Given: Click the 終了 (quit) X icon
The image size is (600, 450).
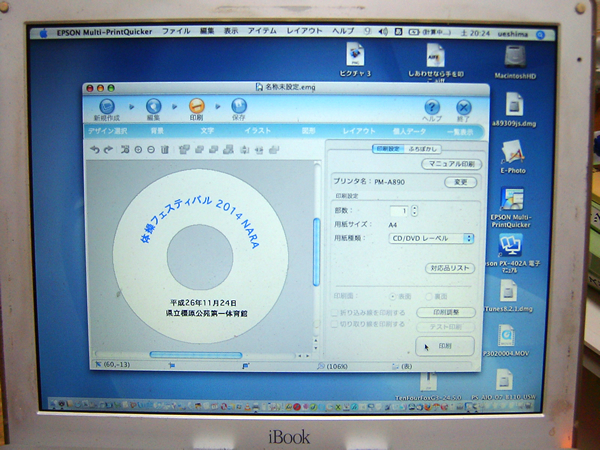Looking at the screenshot, I should (463, 108).
